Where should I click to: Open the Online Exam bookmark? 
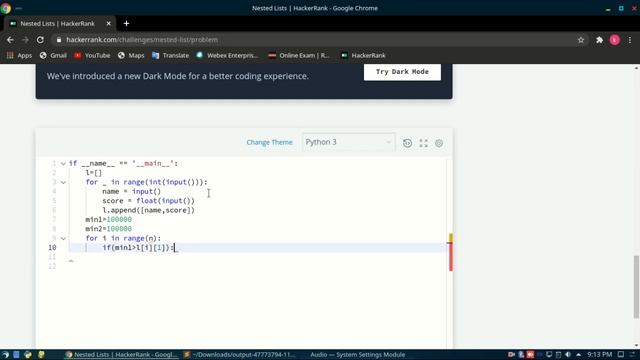299,56
